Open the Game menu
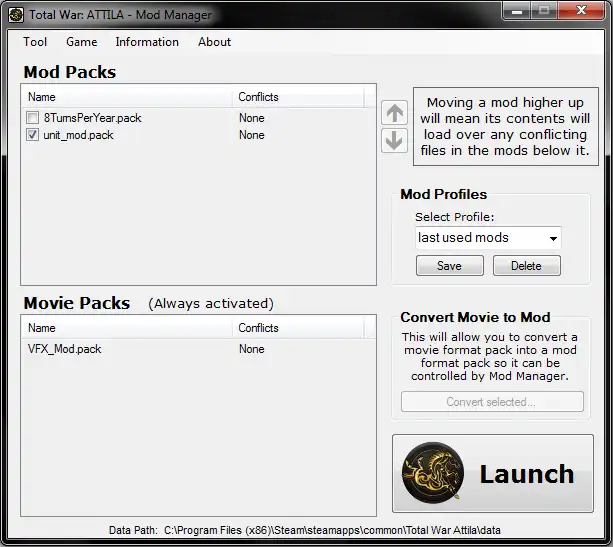This screenshot has width=613, height=547. tap(82, 42)
